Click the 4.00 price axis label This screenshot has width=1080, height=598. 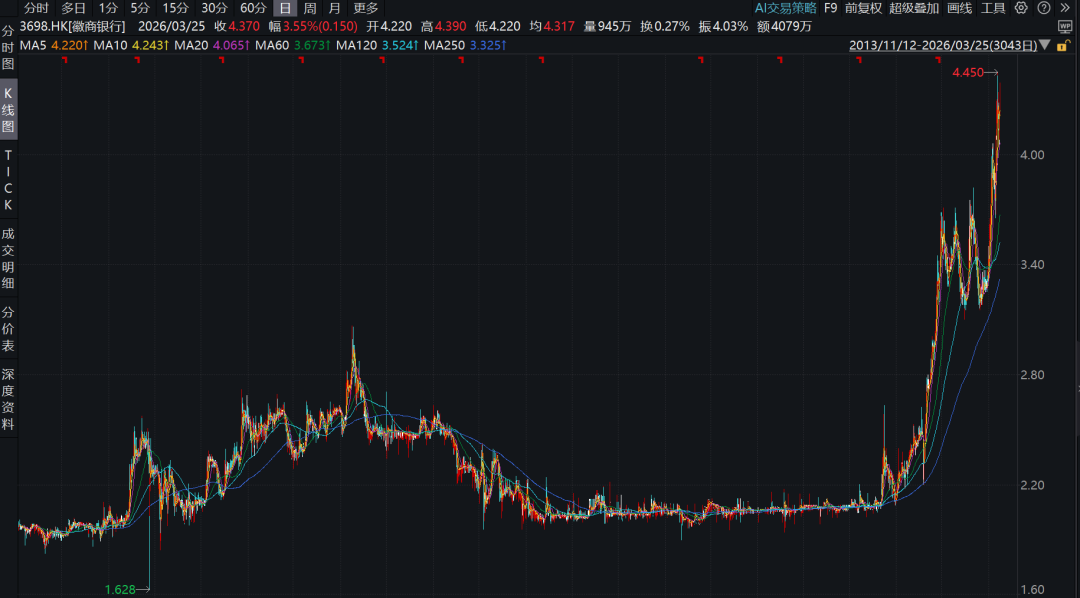point(1032,154)
